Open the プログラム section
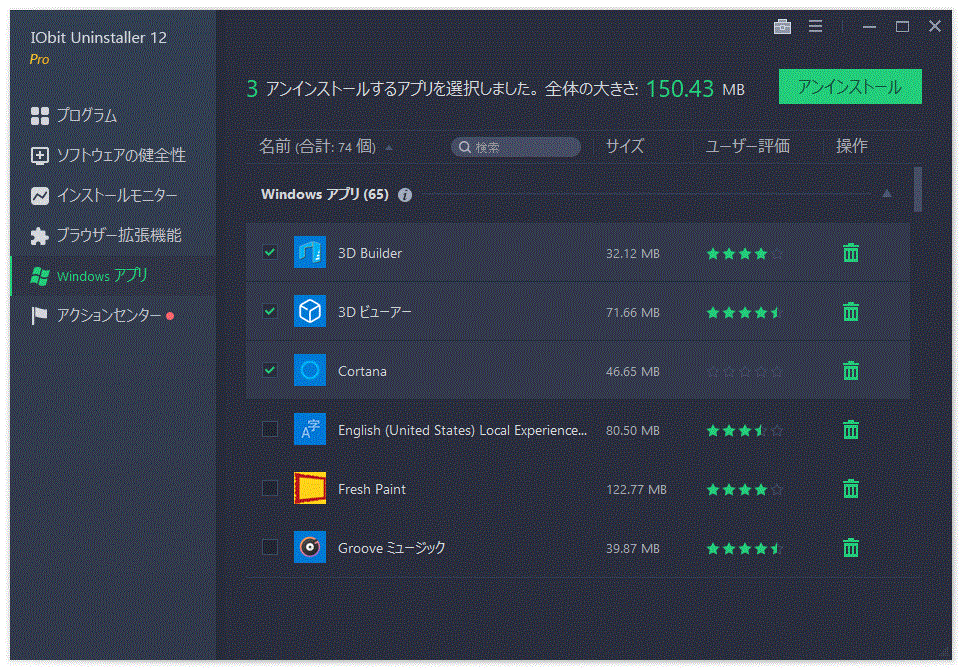962x670 pixels. pos(112,115)
